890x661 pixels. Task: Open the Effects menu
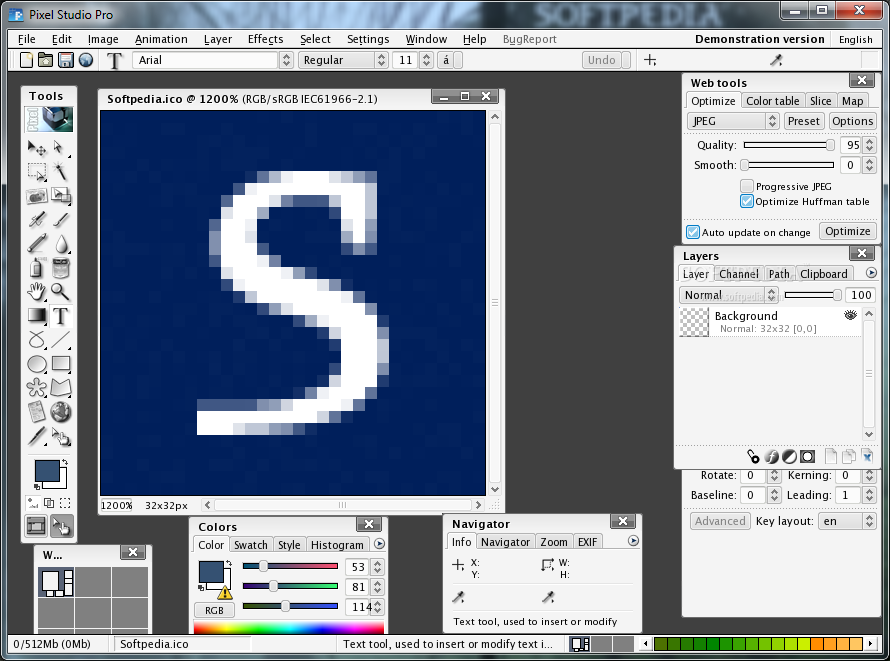265,39
